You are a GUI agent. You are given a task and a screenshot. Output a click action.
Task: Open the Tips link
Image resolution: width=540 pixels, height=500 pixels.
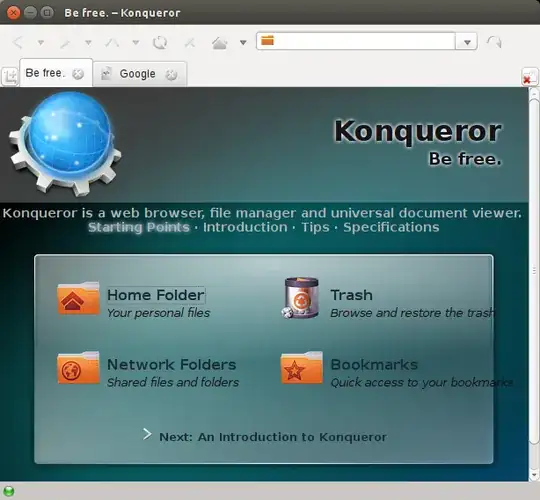(x=315, y=228)
